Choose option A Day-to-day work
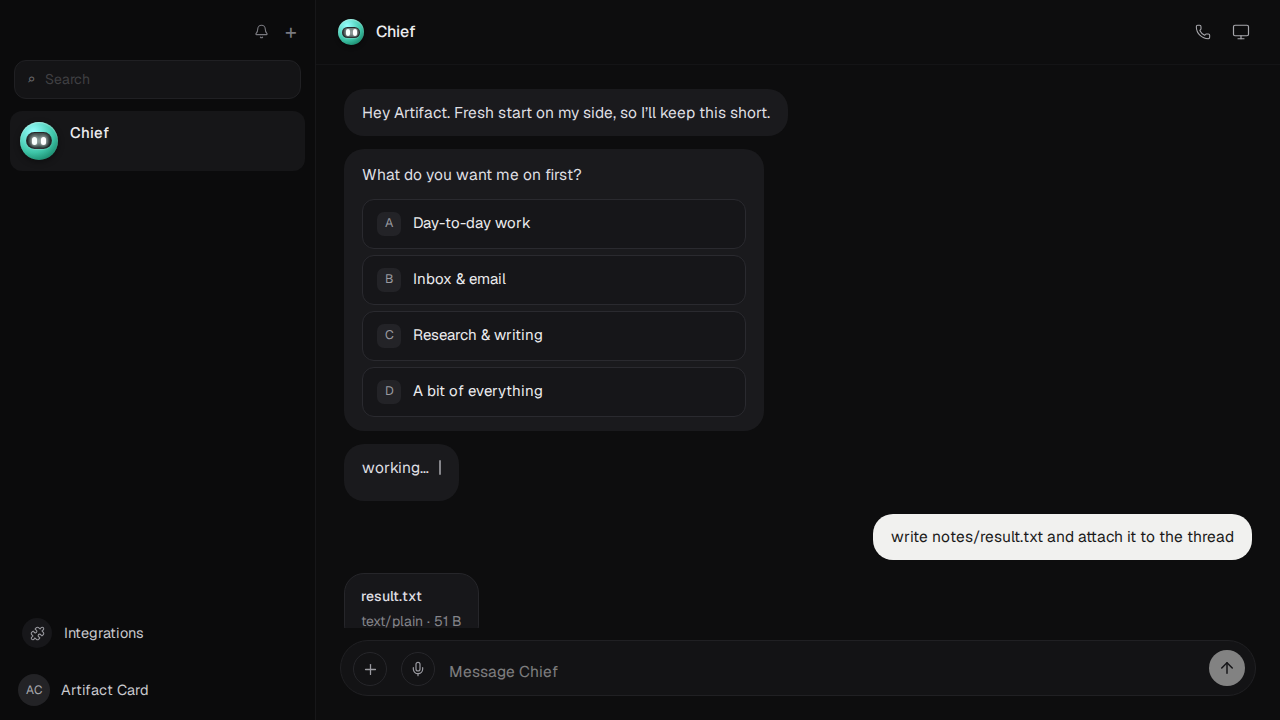 [554, 223]
